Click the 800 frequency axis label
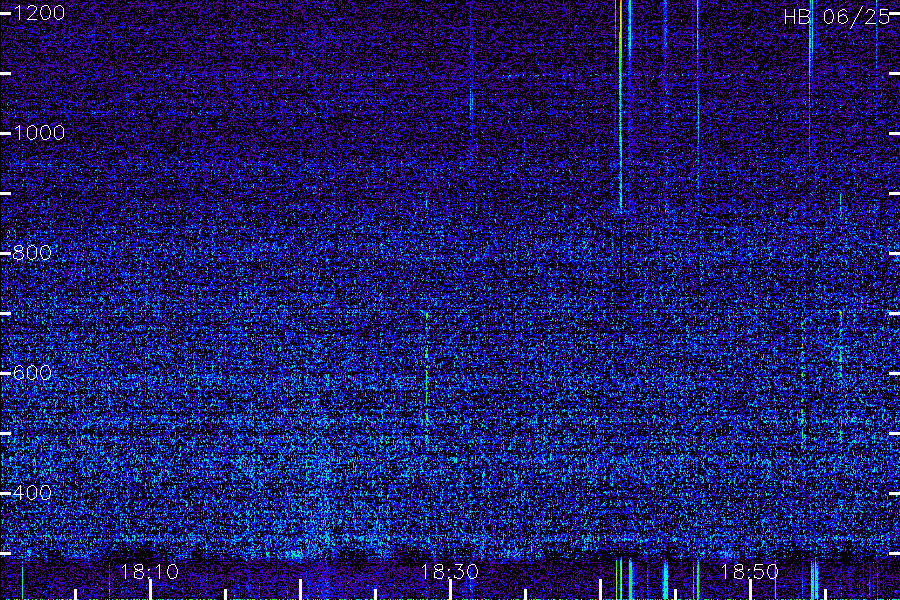 [x=32, y=253]
